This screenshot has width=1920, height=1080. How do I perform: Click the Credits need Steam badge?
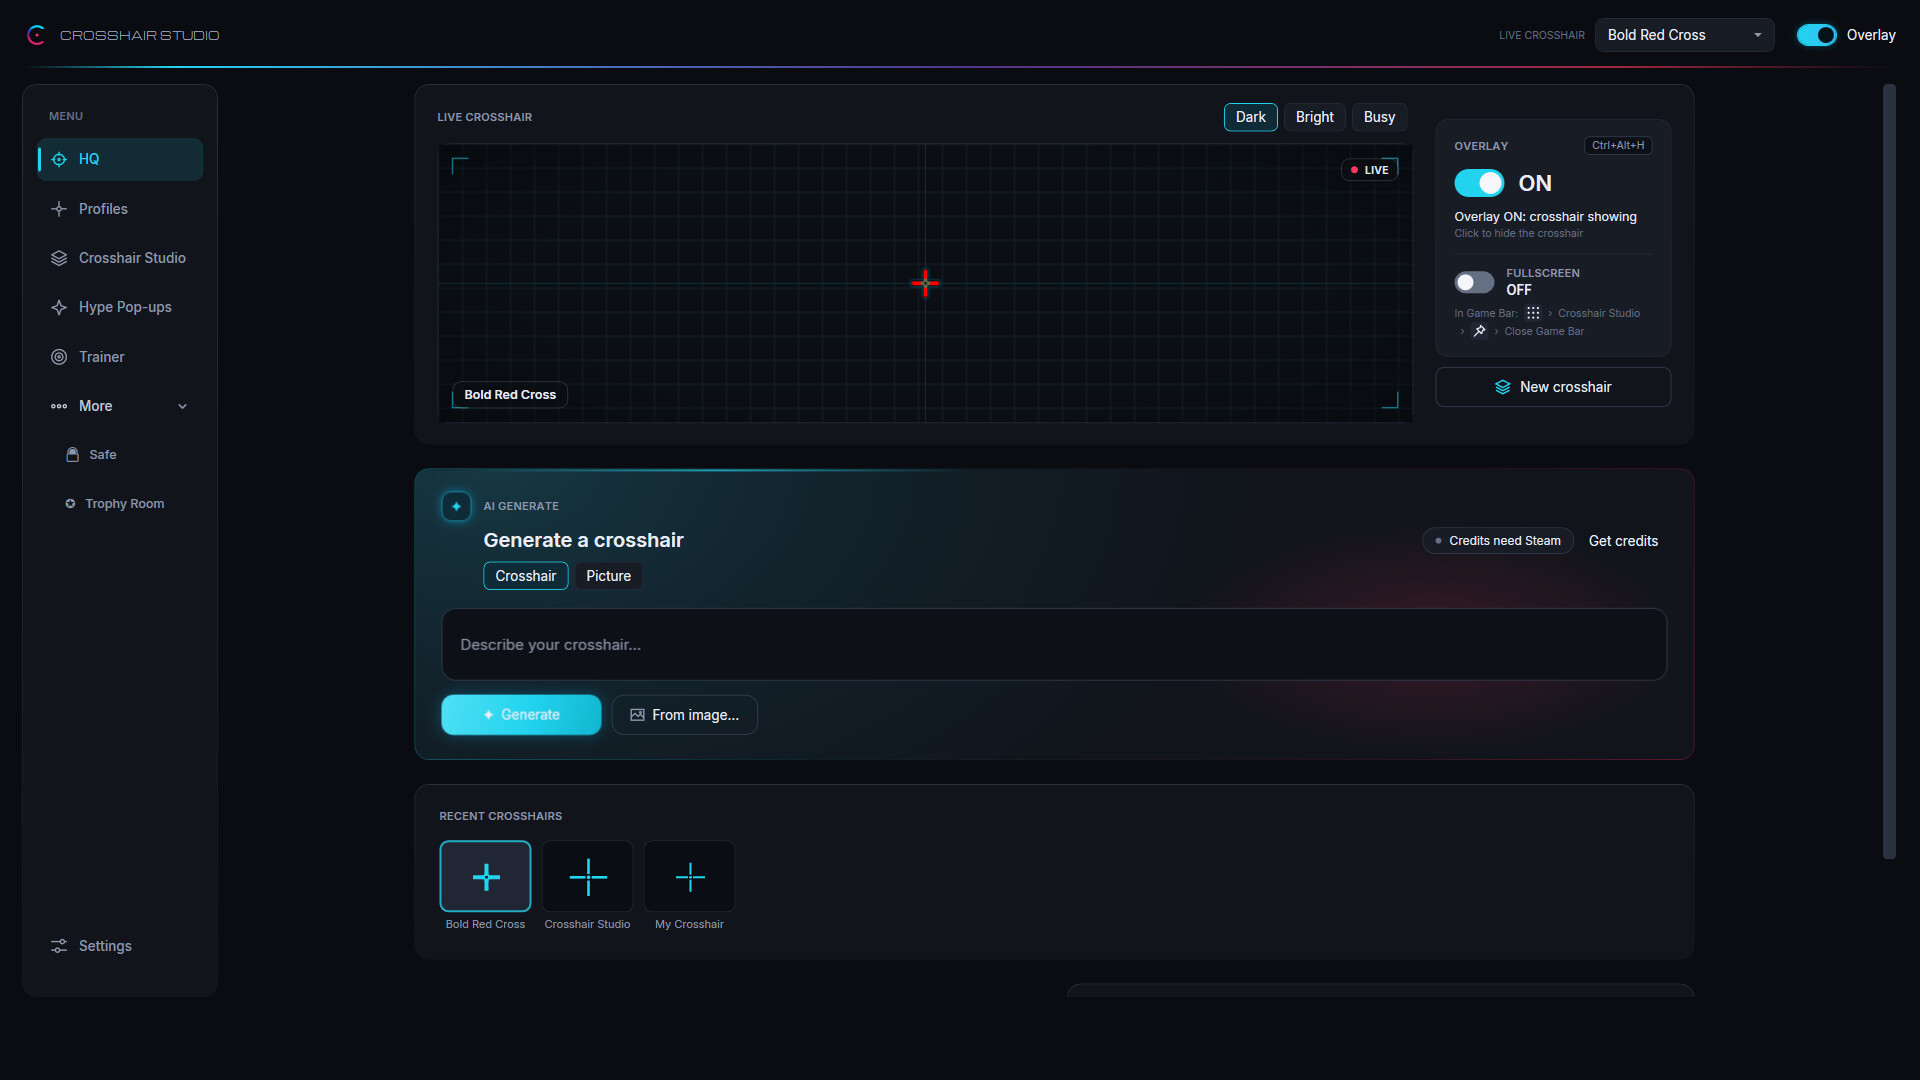1497,541
